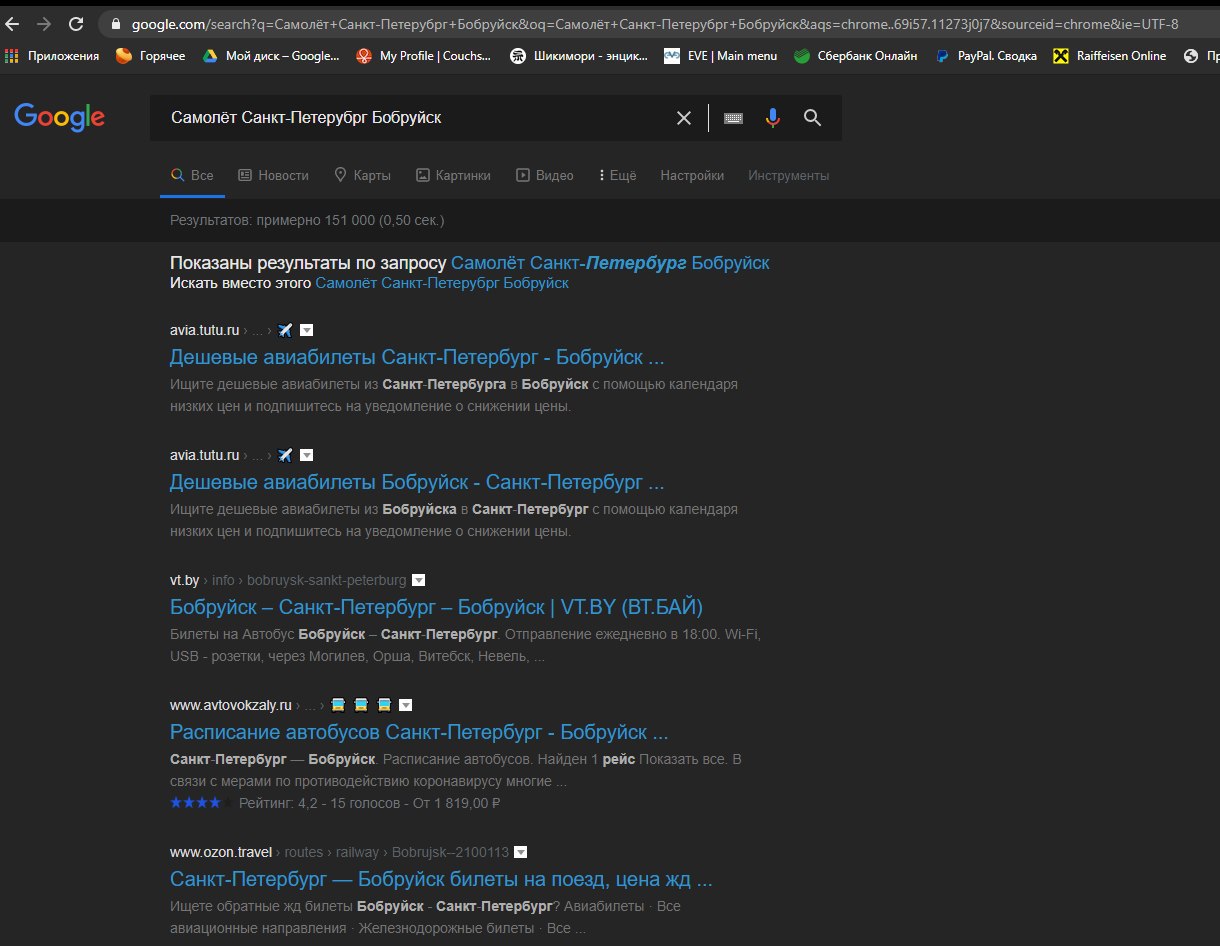Click the Google logo
This screenshot has width=1220, height=946.
point(60,118)
